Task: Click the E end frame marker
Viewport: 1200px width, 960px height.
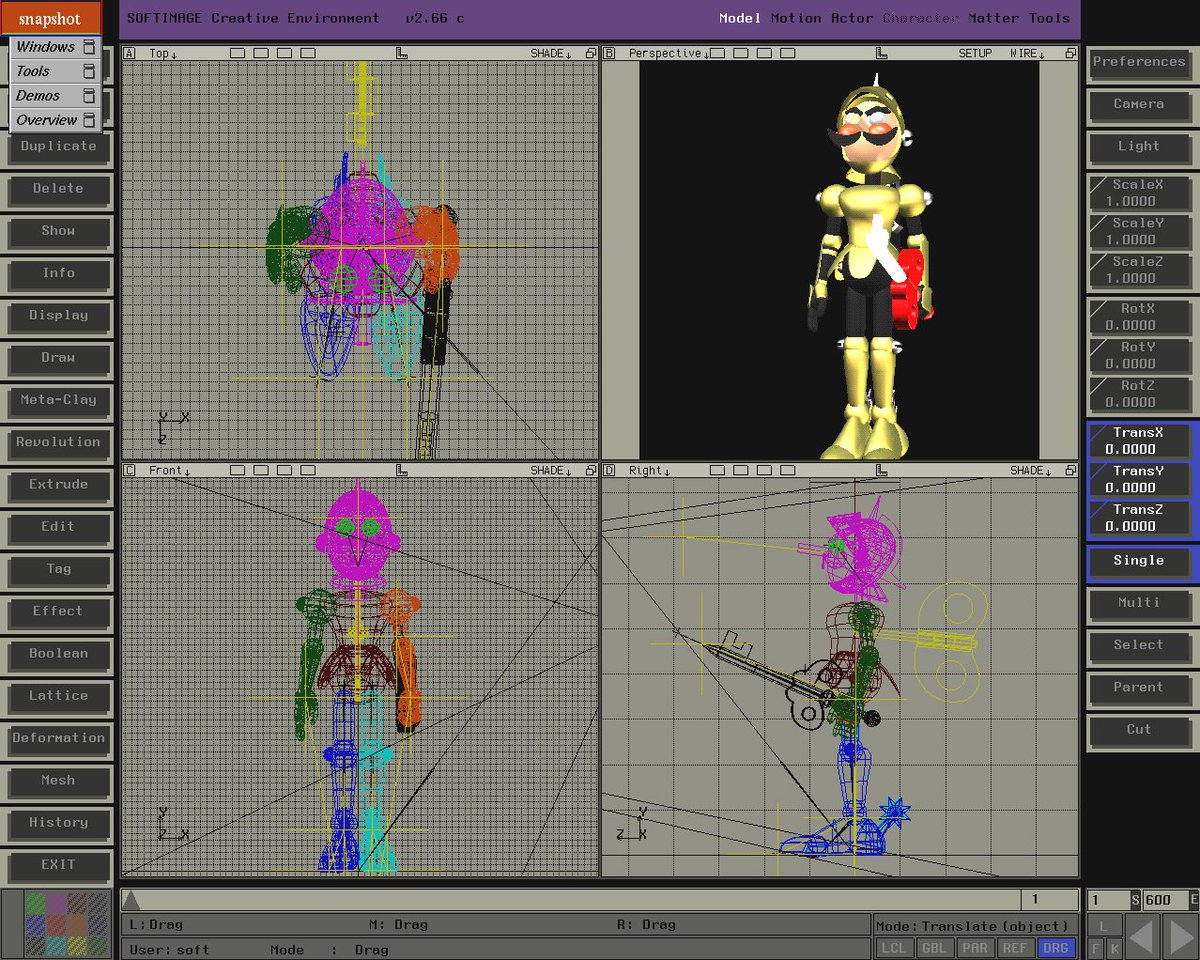Action: point(1193,900)
